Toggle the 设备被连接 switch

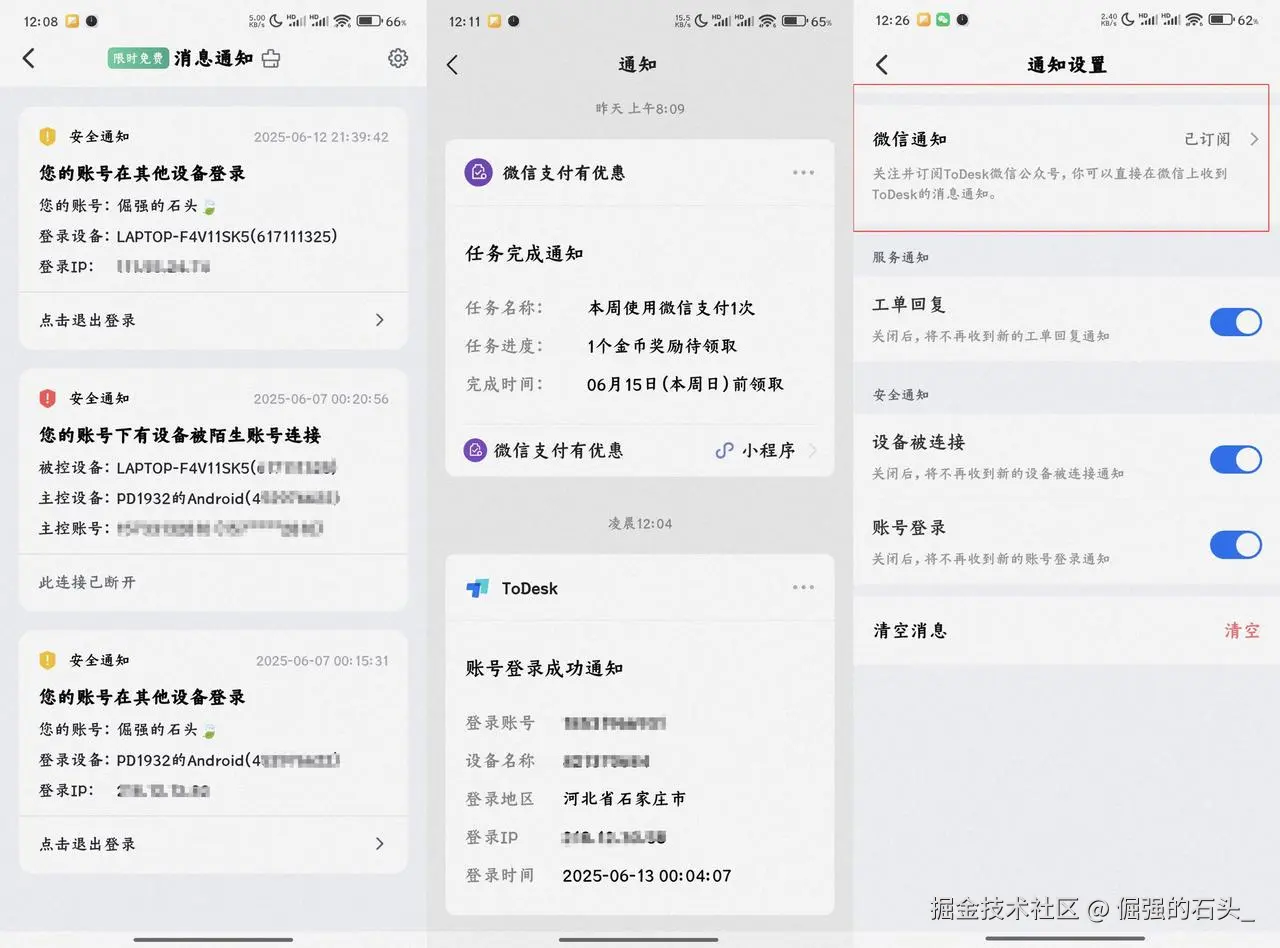click(1236, 459)
